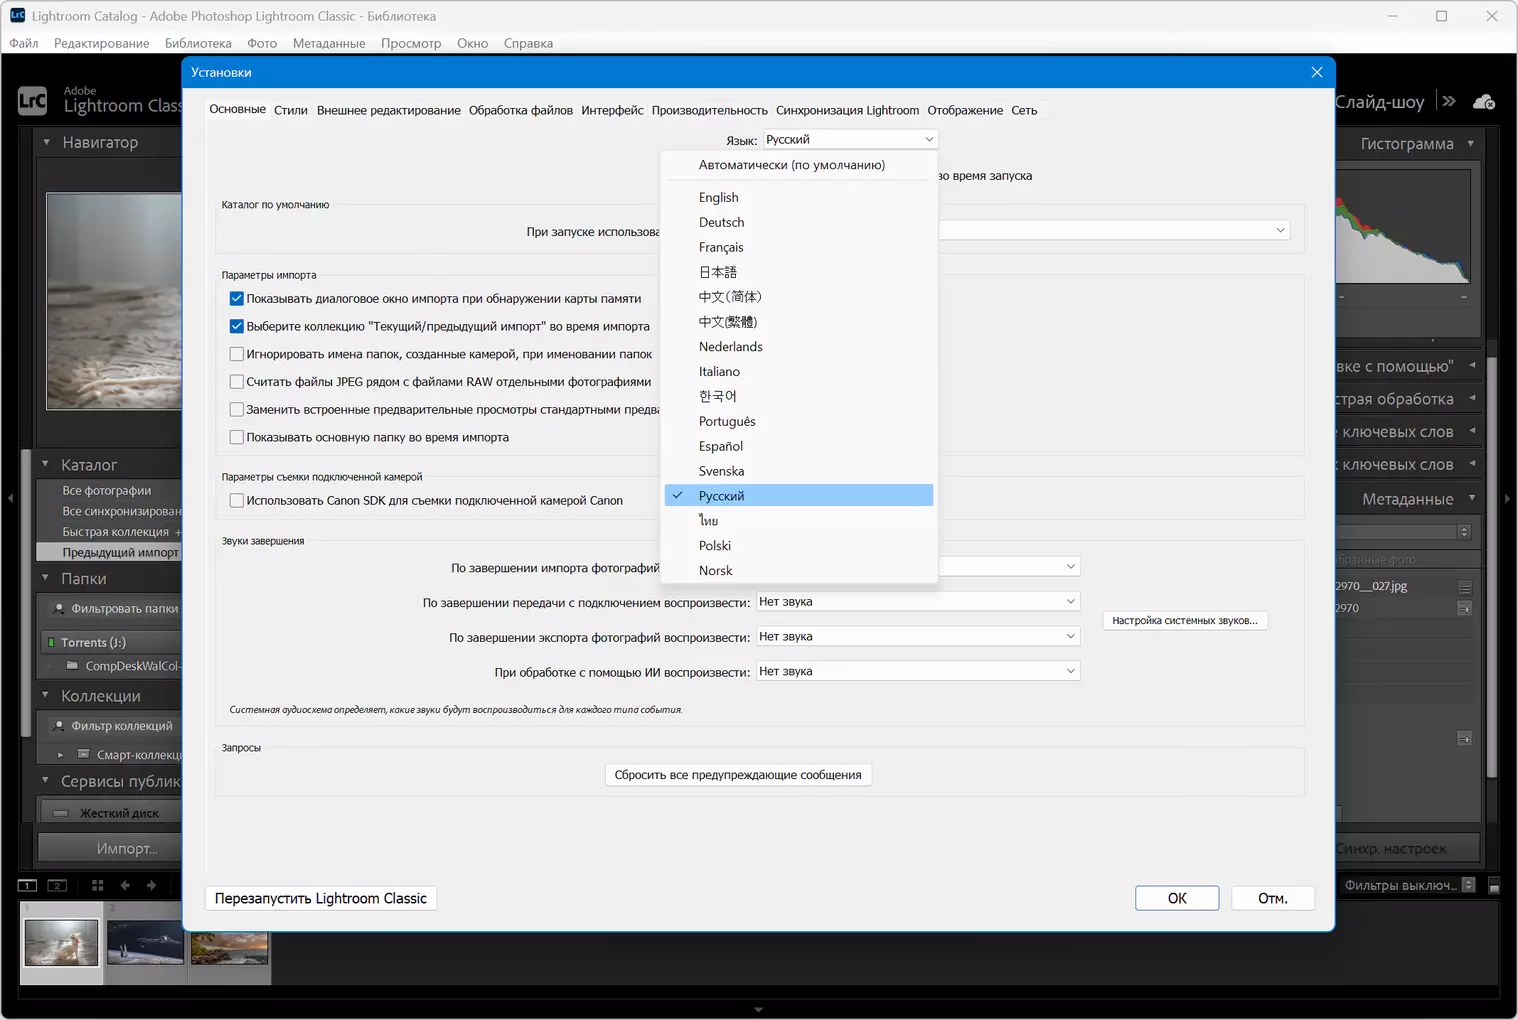Click the CompDeskWalCol folder icon
The height and width of the screenshot is (1020, 1518).
tap(72, 666)
